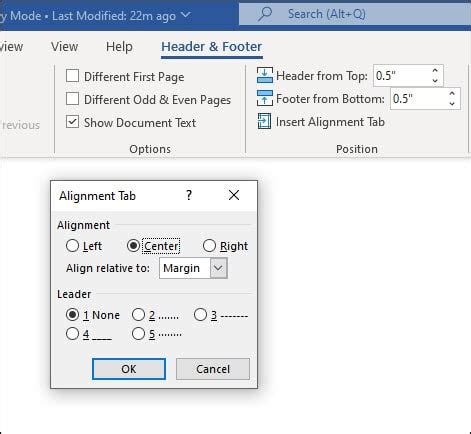Confirm dialog with OK button

(x=129, y=369)
